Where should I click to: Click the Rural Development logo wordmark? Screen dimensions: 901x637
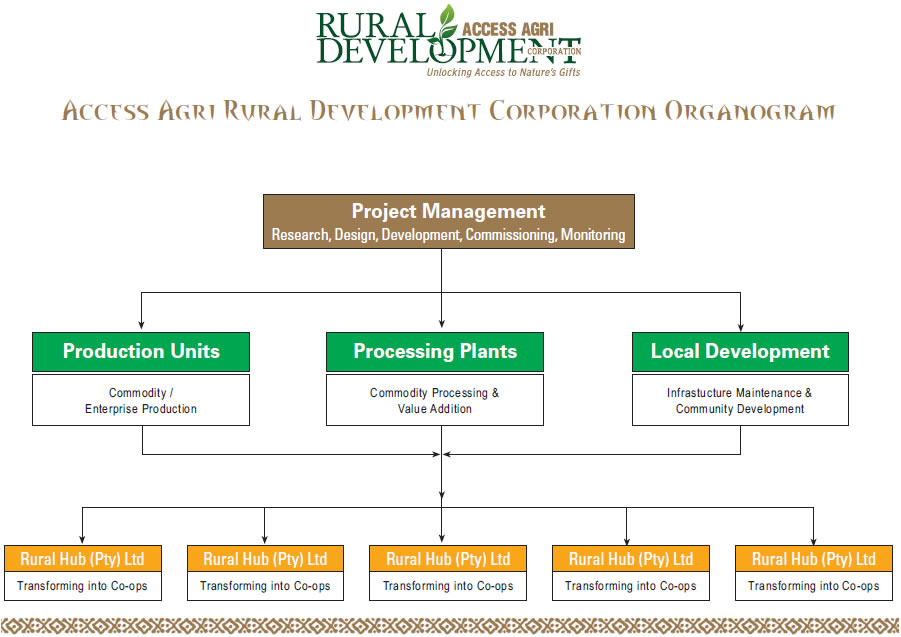[x=448, y=38]
